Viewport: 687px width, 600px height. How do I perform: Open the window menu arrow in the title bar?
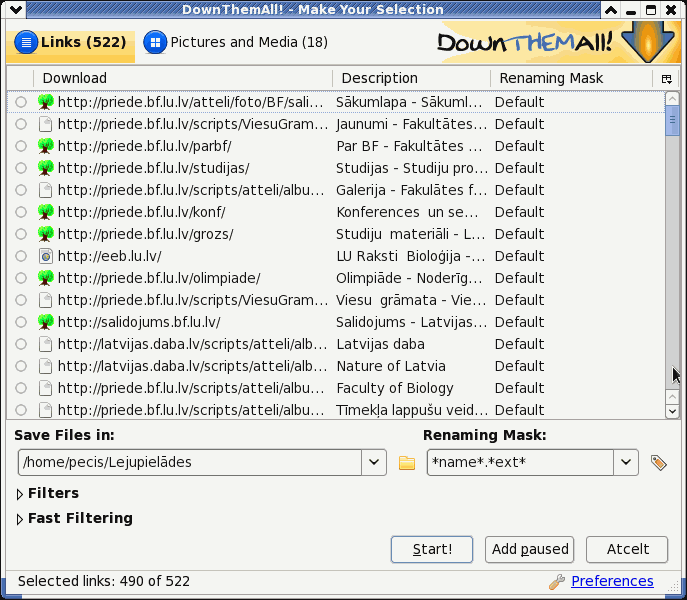pos(16,10)
